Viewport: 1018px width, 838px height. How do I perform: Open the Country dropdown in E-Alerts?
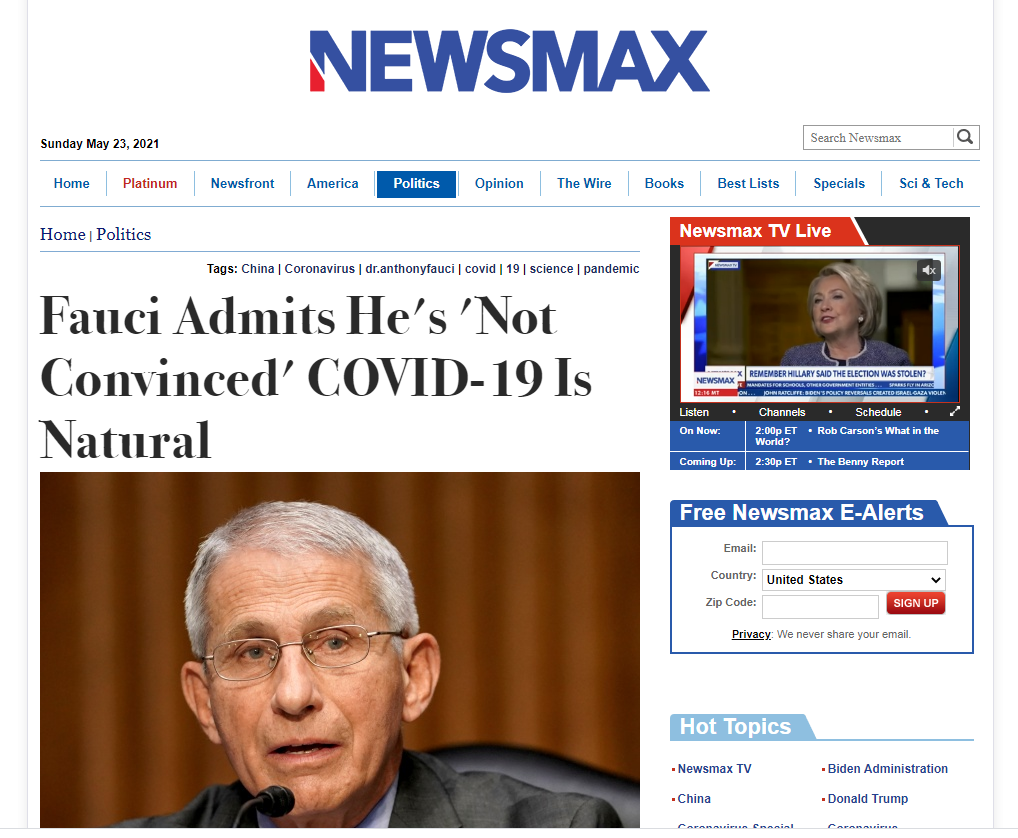(854, 580)
